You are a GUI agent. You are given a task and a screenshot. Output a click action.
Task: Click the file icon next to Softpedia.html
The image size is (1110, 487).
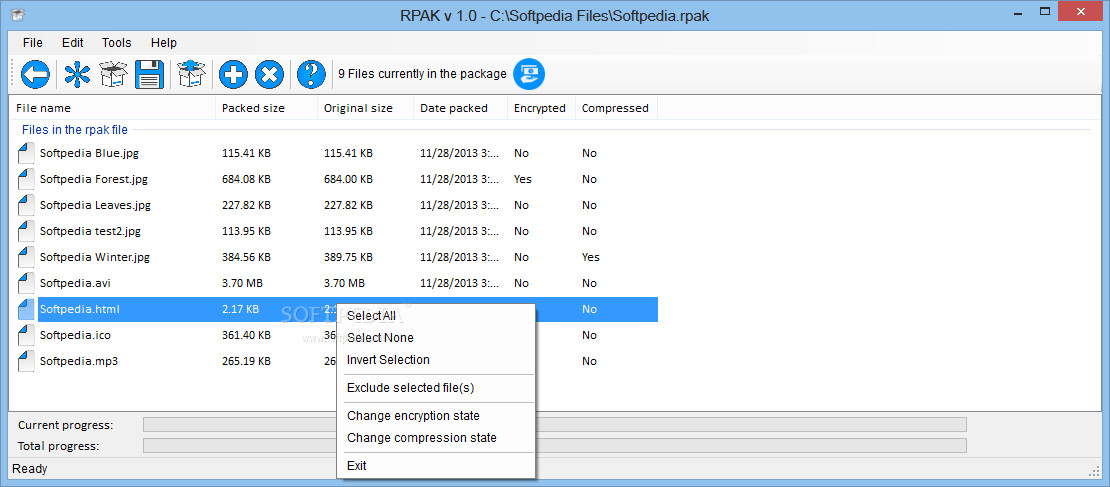tap(26, 309)
